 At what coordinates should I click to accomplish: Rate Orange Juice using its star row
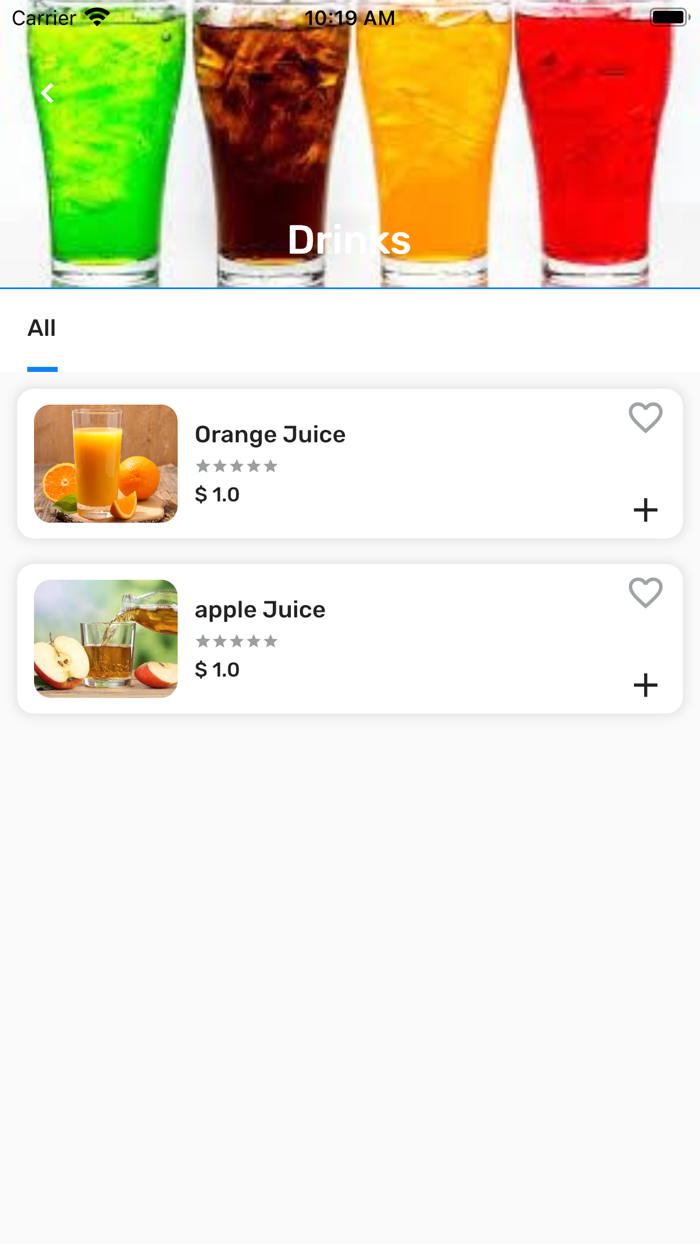(236, 466)
